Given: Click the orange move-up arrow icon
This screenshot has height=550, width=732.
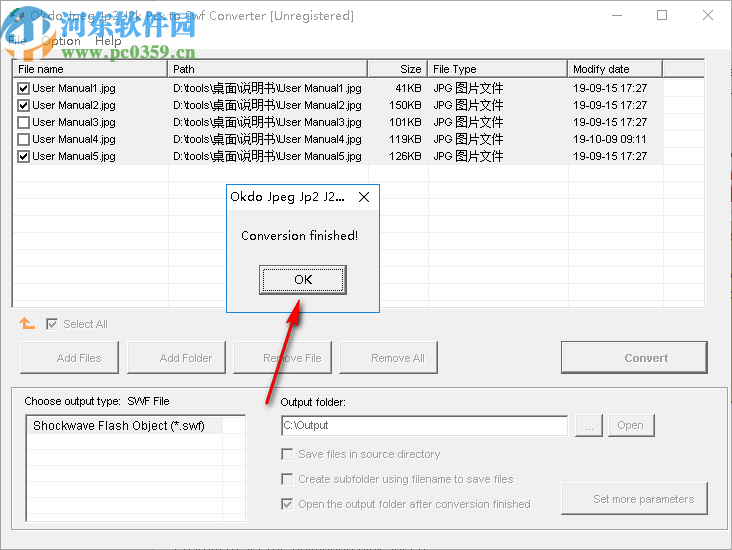Looking at the screenshot, I should click(27, 323).
